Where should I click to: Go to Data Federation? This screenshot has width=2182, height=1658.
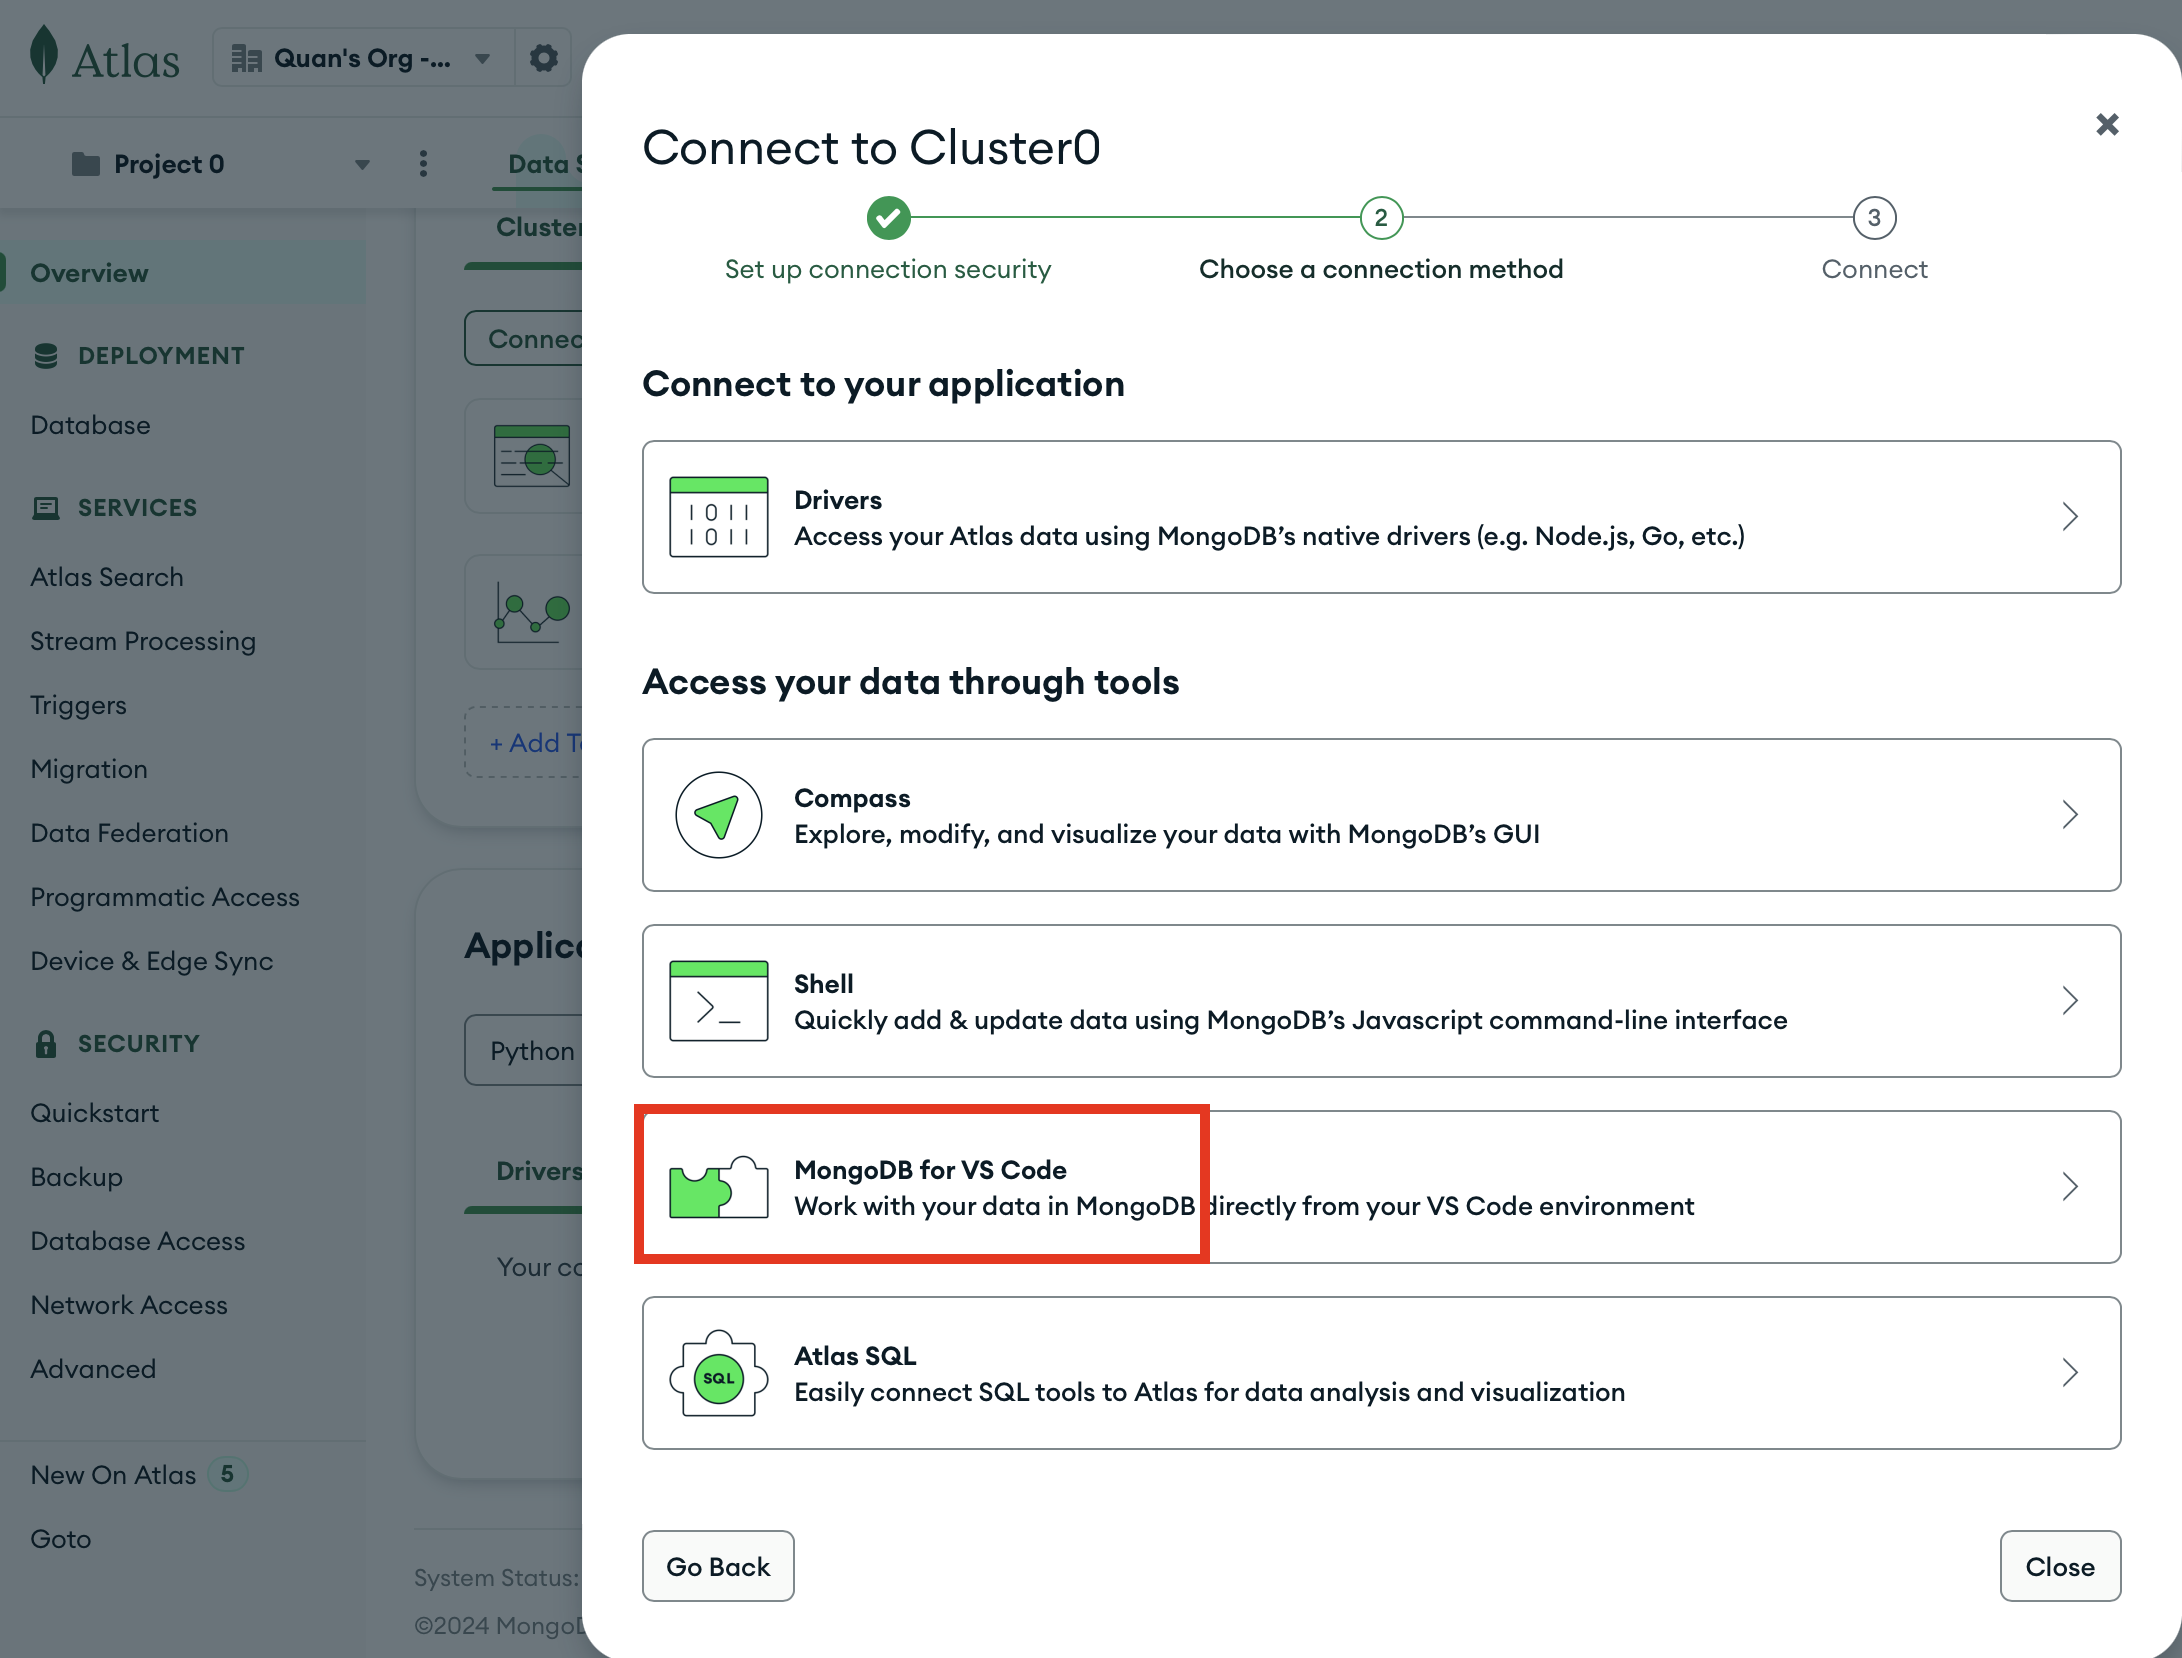point(129,833)
